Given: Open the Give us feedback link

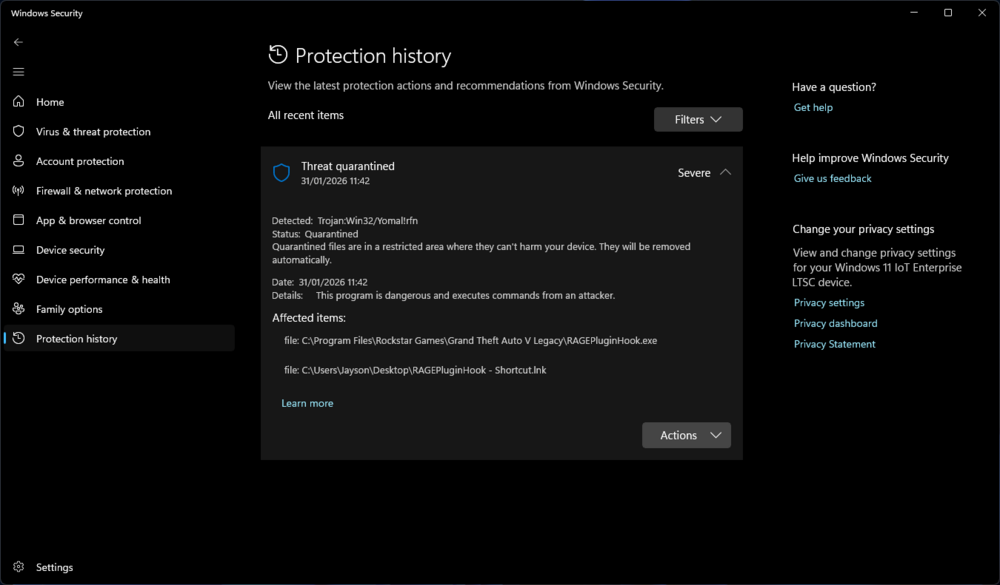Looking at the screenshot, I should pos(832,178).
